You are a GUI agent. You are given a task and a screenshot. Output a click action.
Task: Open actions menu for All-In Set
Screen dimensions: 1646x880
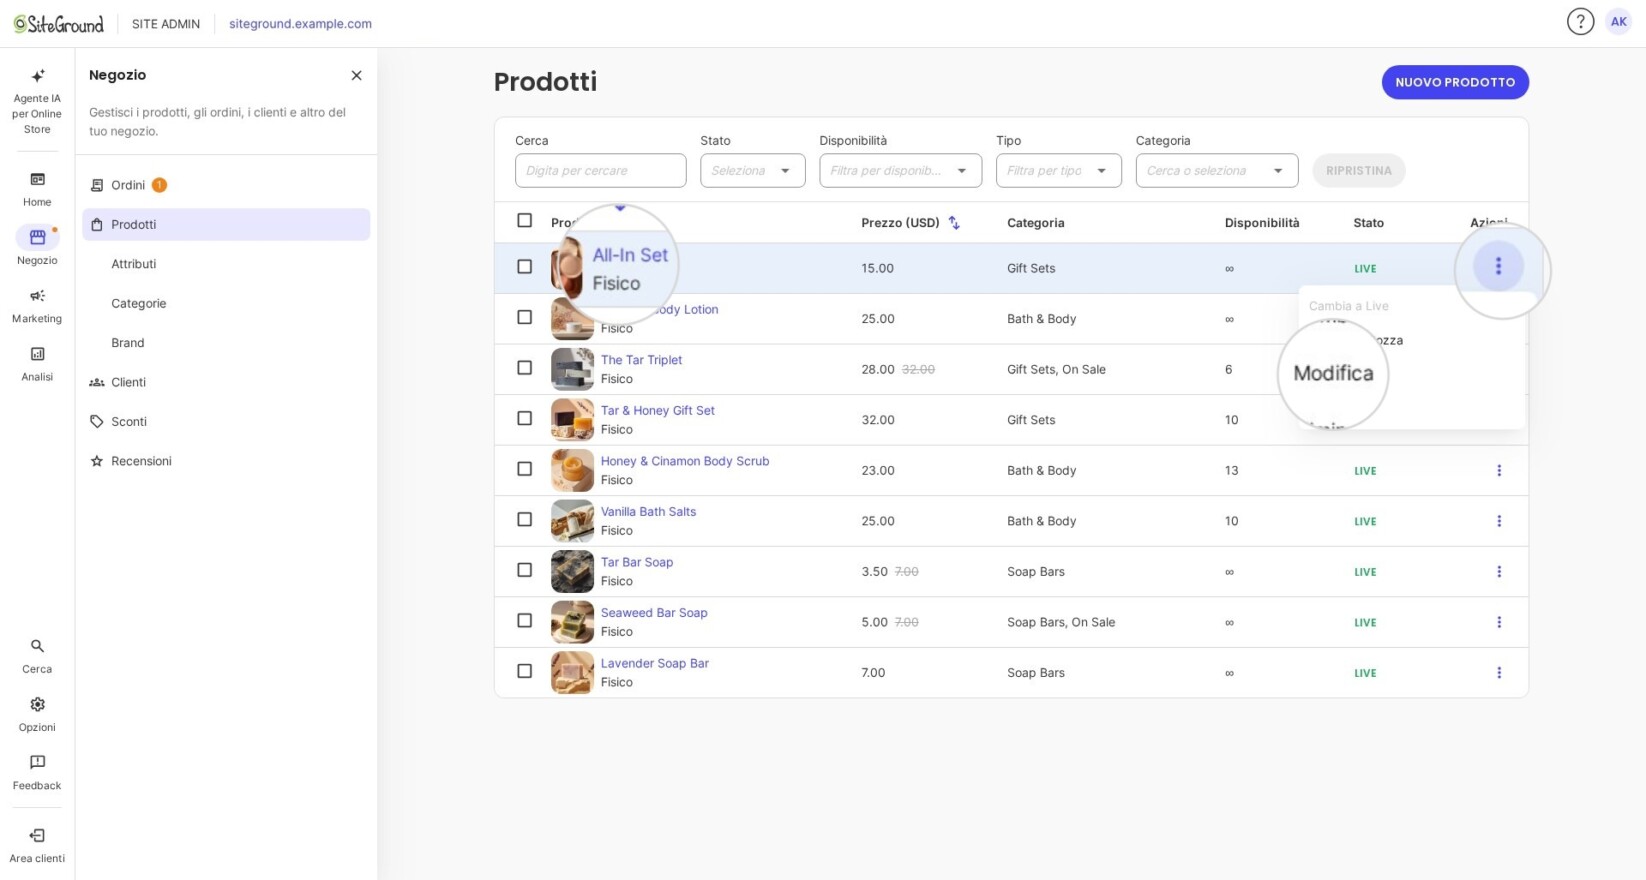click(x=1498, y=266)
